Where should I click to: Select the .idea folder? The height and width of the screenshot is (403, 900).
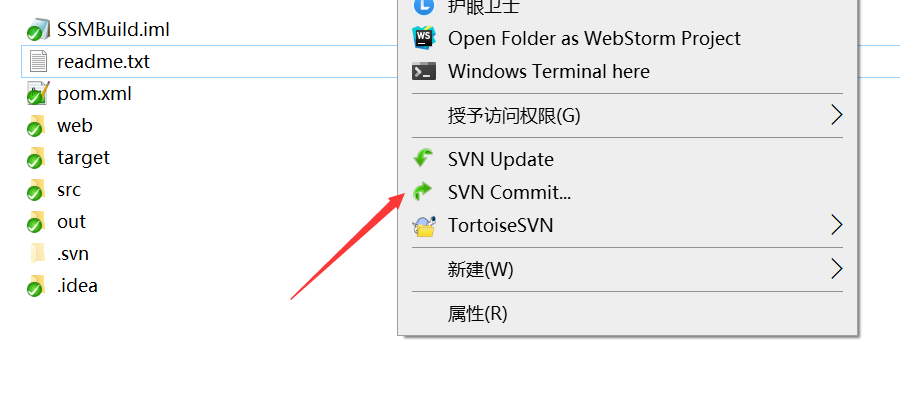tap(77, 286)
